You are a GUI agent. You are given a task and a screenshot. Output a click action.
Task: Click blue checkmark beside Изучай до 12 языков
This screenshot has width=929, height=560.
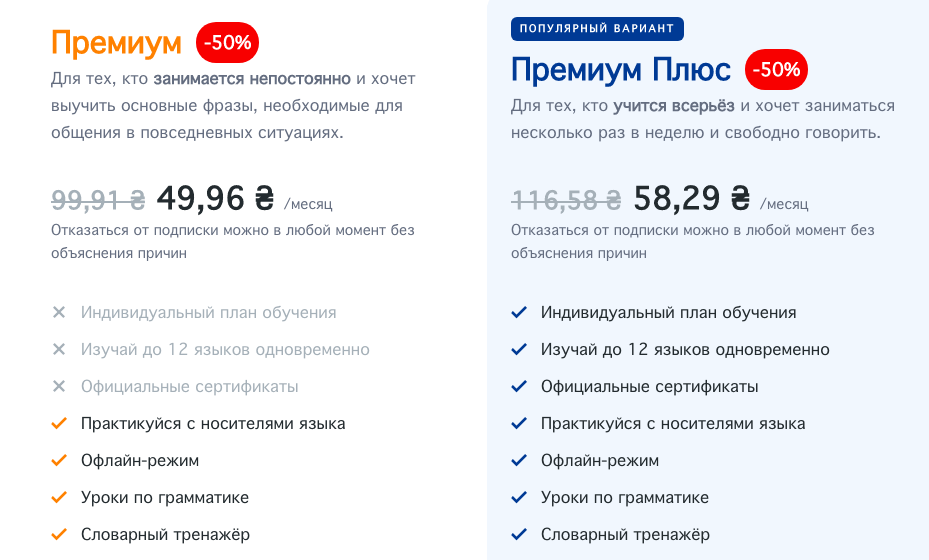[518, 349]
